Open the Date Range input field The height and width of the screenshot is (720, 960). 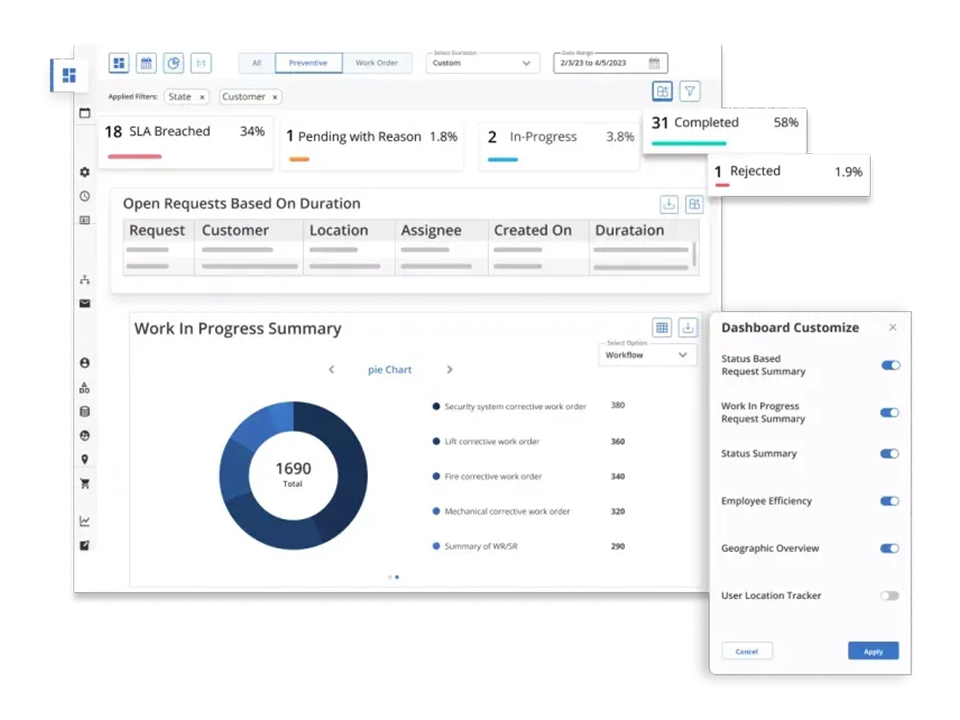click(609, 63)
